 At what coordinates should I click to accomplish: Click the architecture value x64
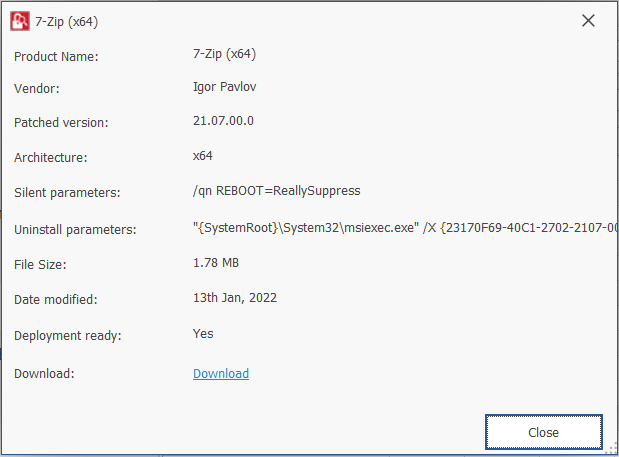(203, 156)
